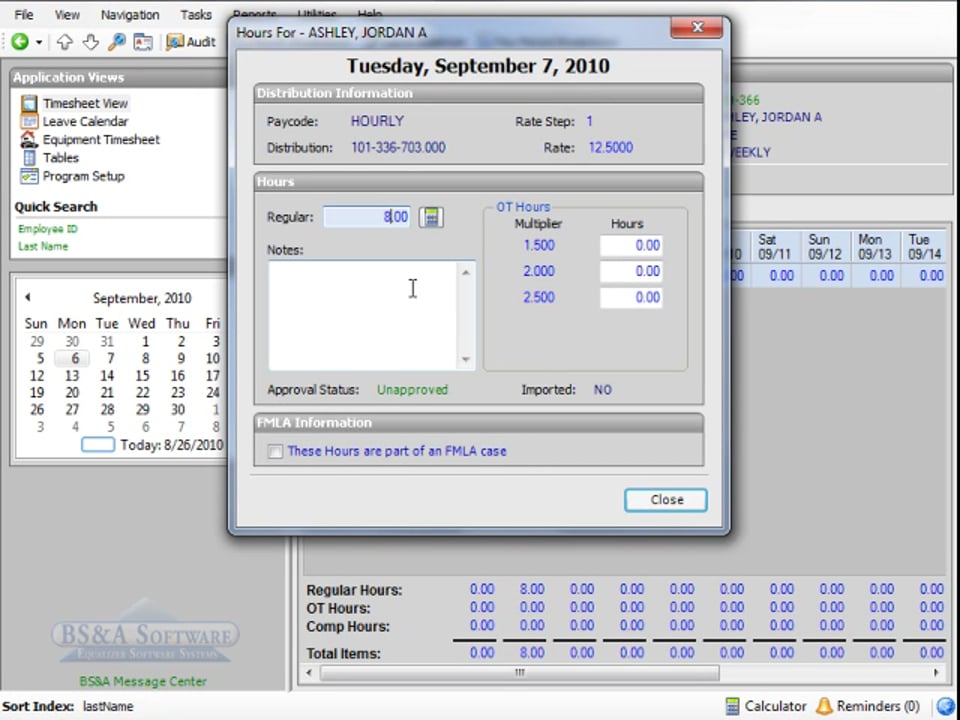Click inside the Notes text area

coord(363,315)
